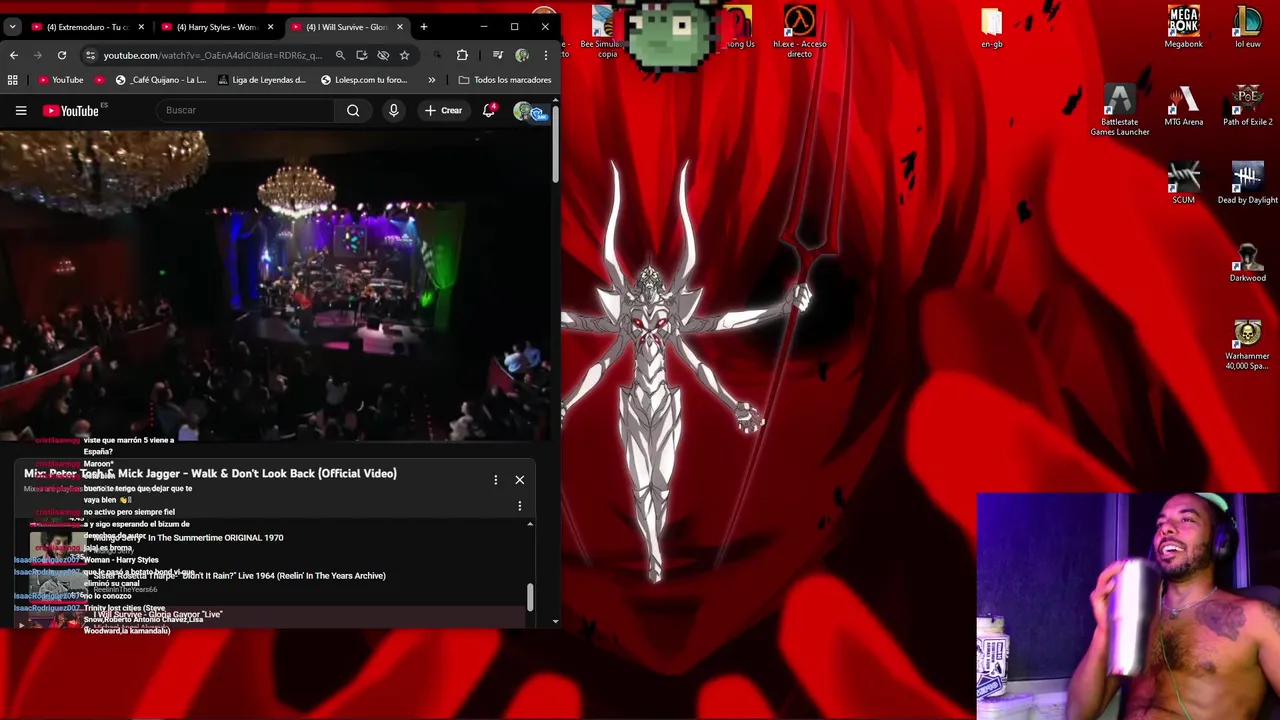Start voice search with the microphone icon
Viewport: 1280px width, 720px height.
coord(394,110)
